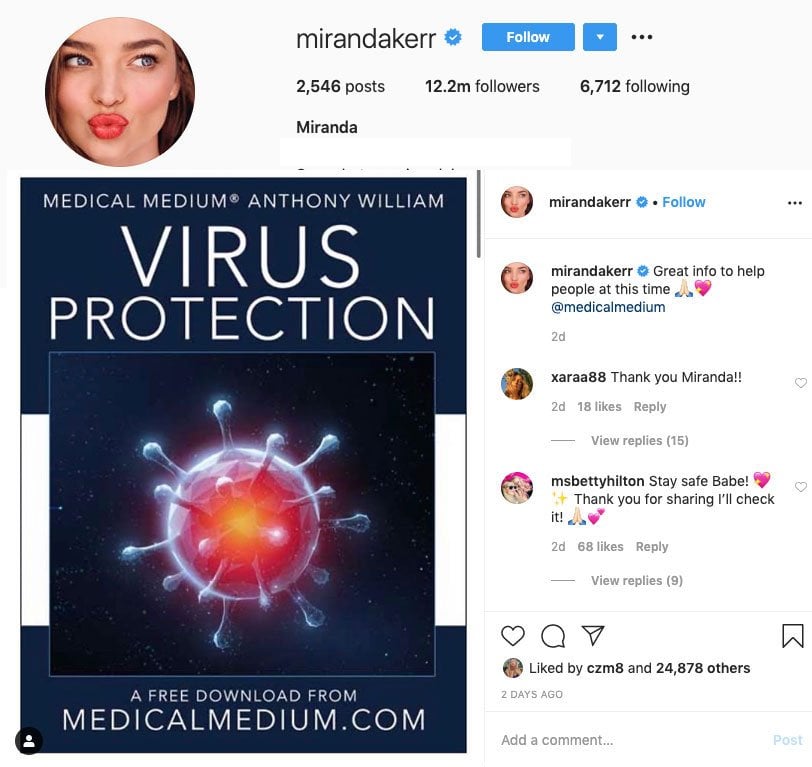Open the @medicalmedium mention link
The image size is (812, 767).
[x=608, y=307]
